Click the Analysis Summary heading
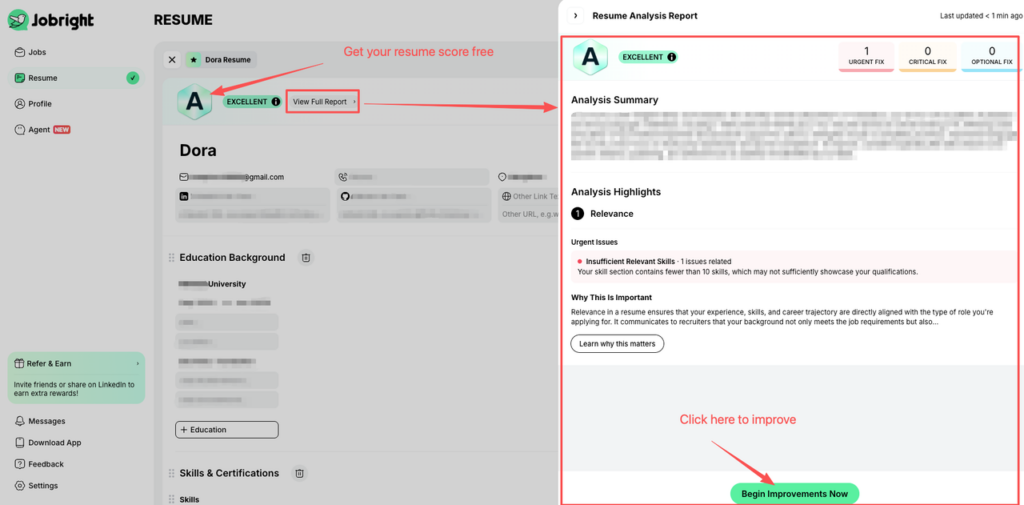The height and width of the screenshot is (505, 1024). click(x=615, y=100)
